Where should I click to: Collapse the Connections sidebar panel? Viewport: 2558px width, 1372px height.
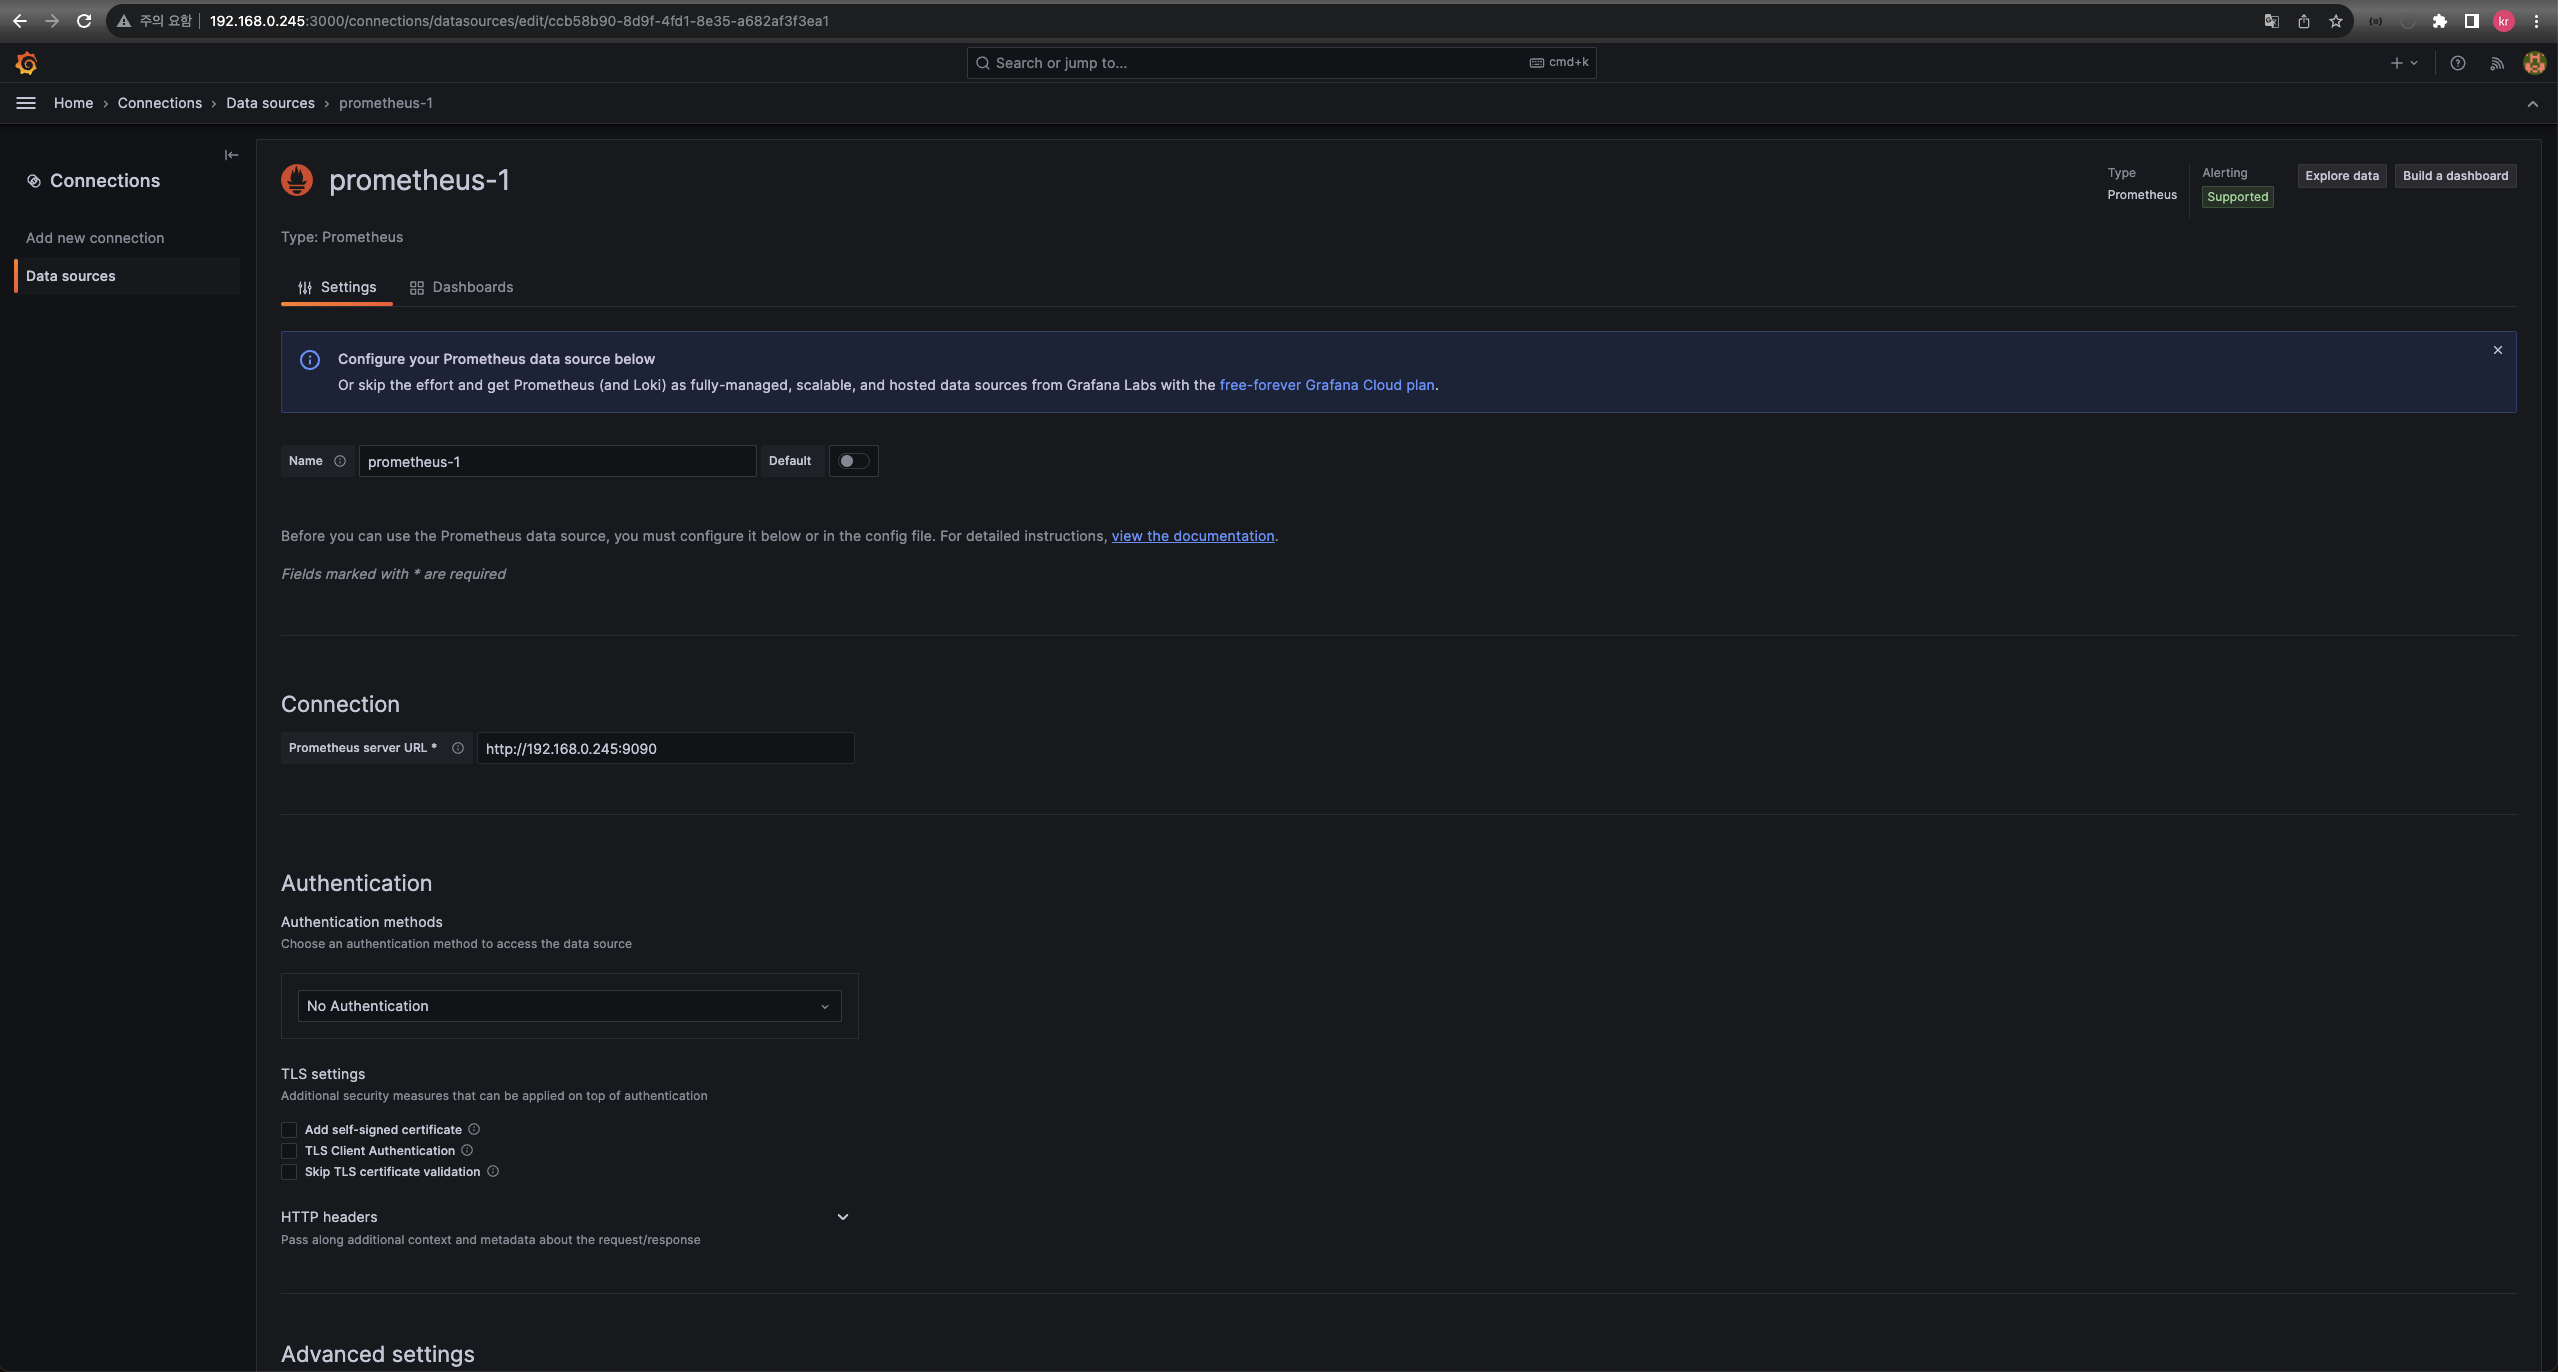[x=231, y=154]
